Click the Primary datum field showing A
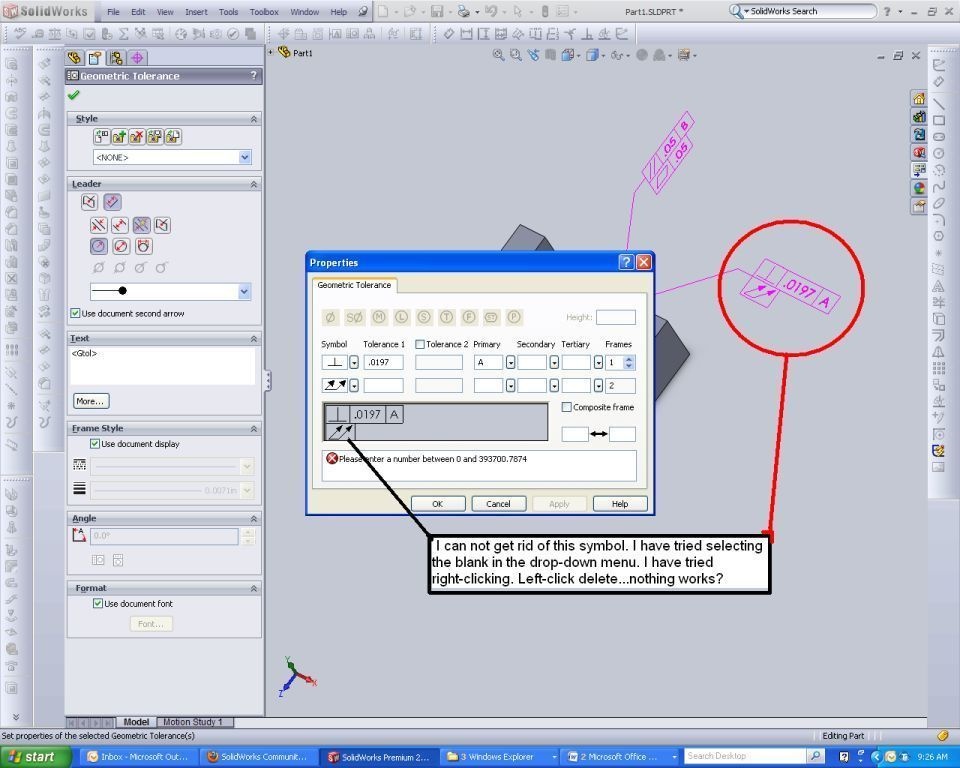This screenshot has height=768, width=960. click(x=488, y=362)
